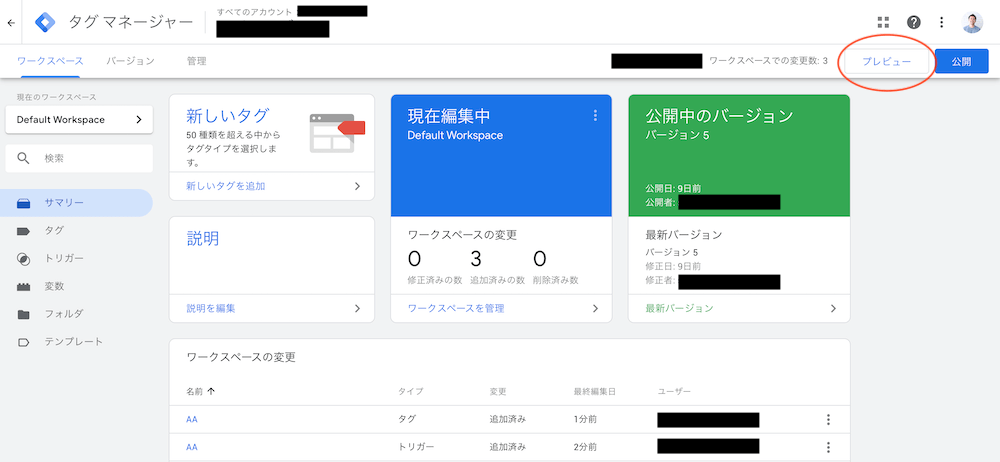Viewport: 1000px width, 462px height.
Task: Click the back arrow icon
Action: pos(11,22)
